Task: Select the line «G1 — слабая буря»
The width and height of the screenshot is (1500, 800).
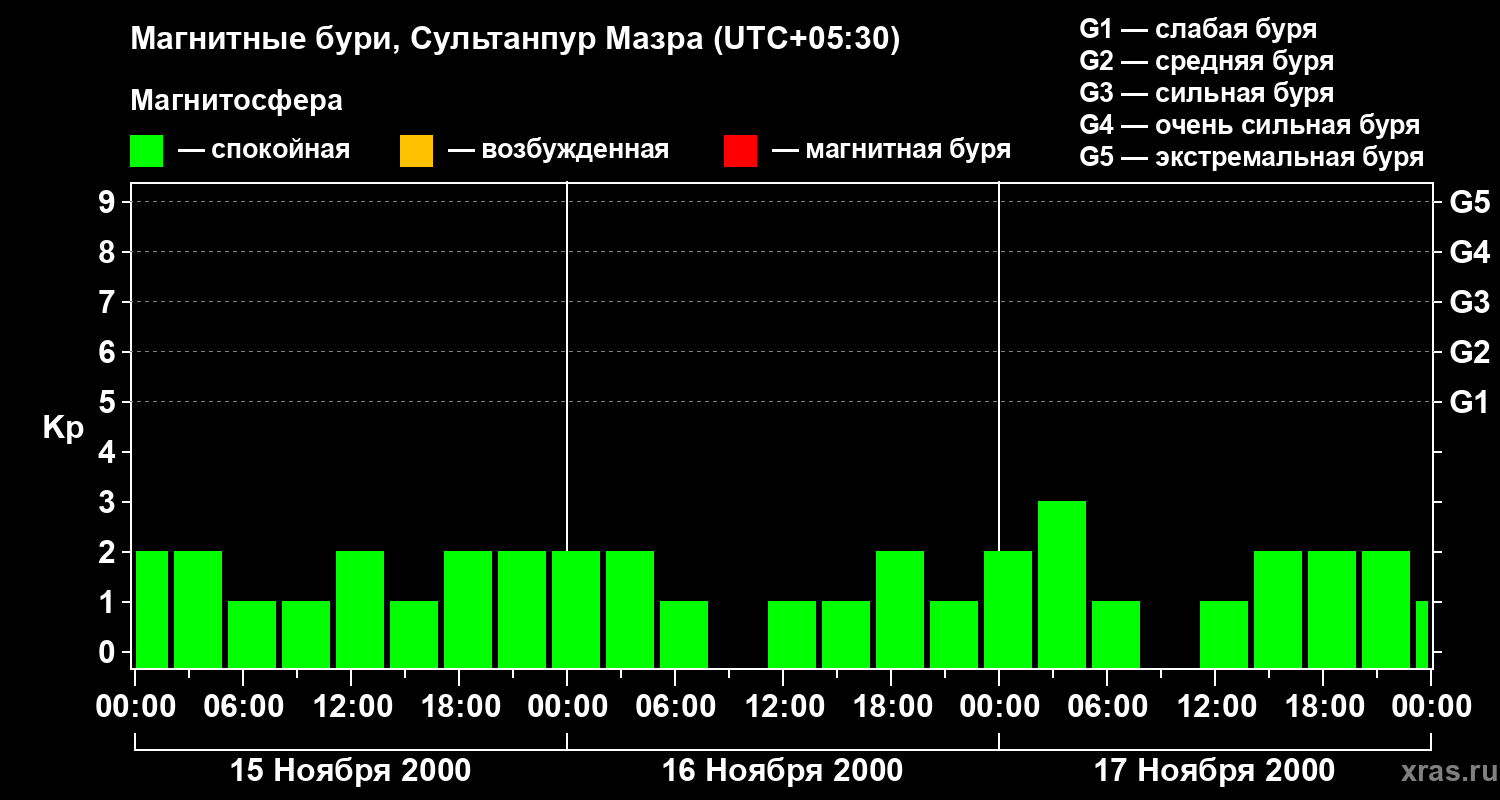Action: (1198, 29)
